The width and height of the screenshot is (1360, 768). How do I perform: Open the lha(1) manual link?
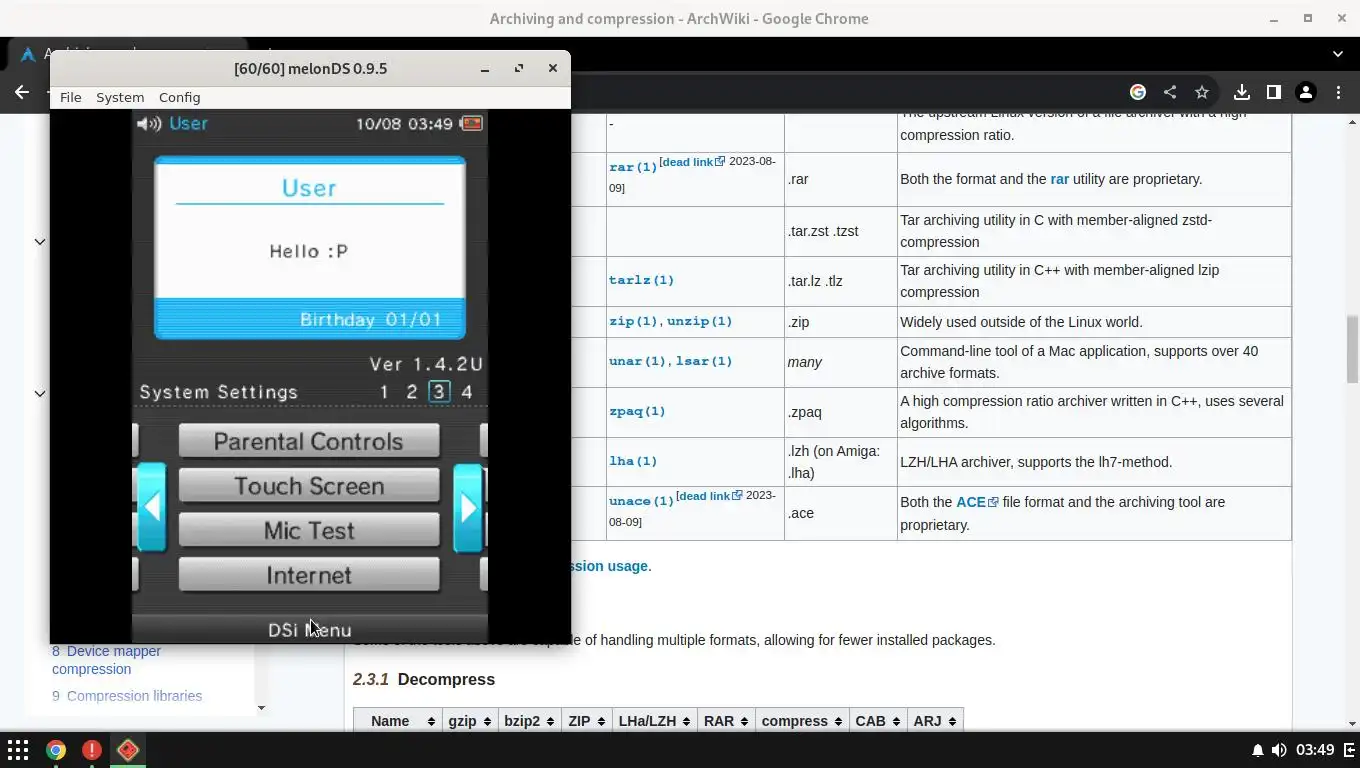(x=633, y=461)
